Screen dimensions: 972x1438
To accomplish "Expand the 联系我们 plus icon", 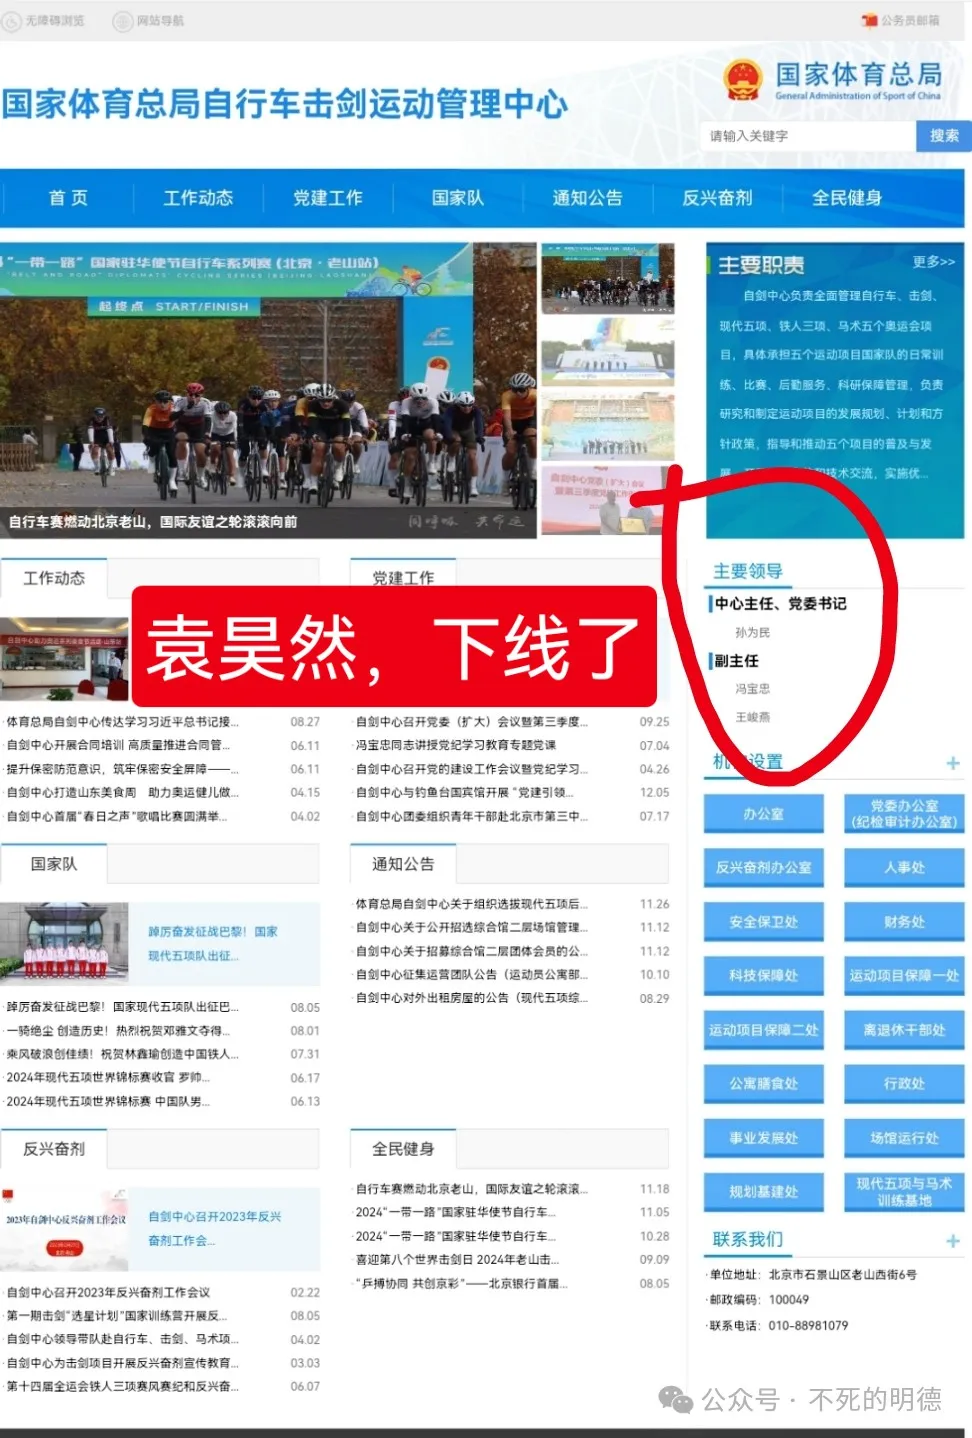I will [x=952, y=1240].
